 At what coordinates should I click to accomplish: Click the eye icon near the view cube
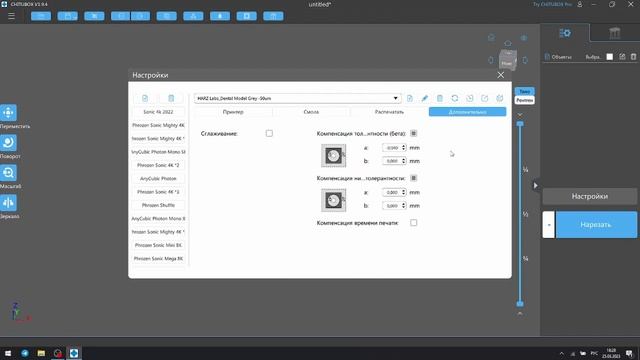(524, 38)
